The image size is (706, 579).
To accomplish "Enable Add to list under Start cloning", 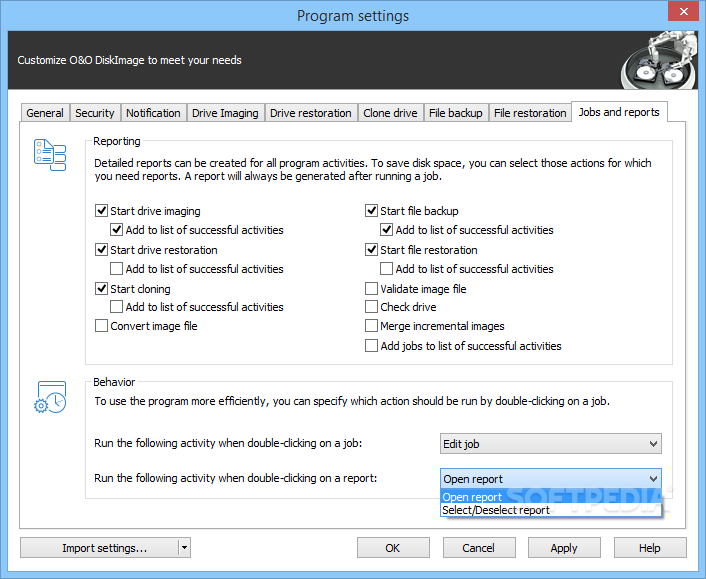I will (117, 307).
